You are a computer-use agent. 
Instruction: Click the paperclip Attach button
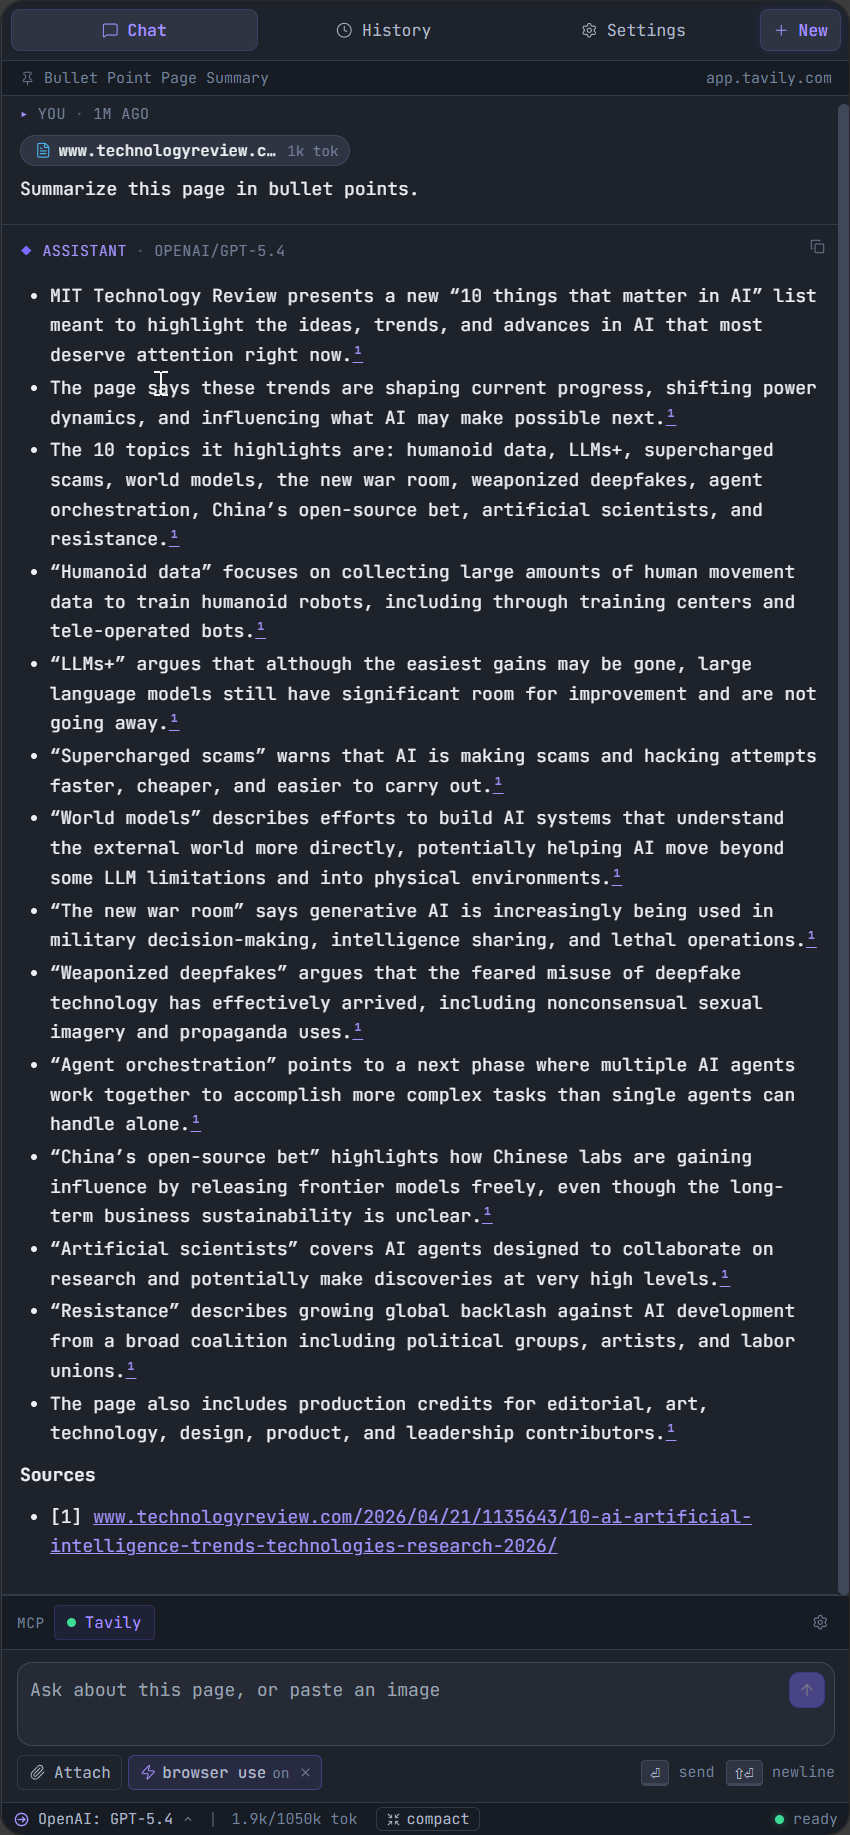click(x=70, y=1772)
